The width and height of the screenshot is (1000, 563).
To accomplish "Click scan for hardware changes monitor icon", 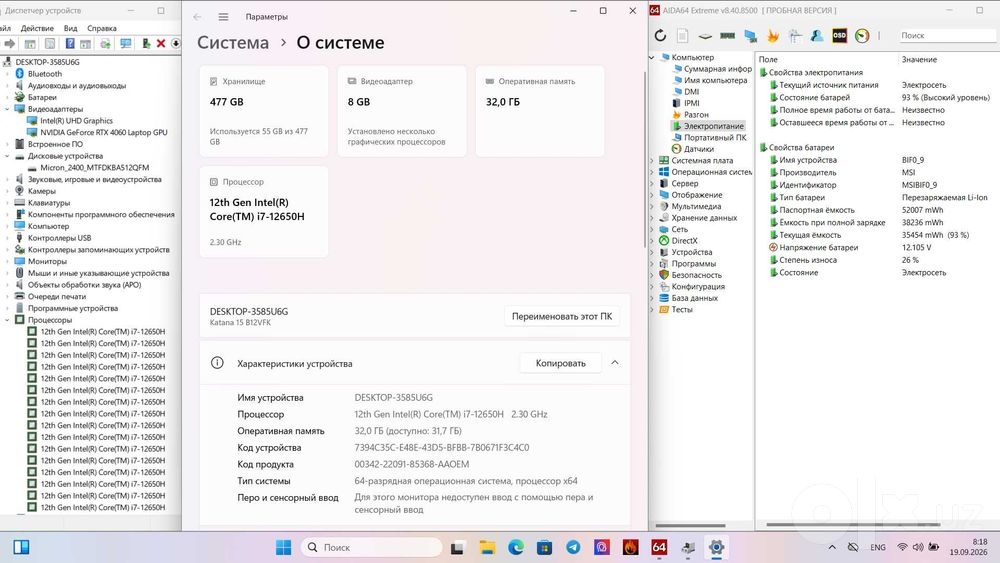I will (126, 43).
